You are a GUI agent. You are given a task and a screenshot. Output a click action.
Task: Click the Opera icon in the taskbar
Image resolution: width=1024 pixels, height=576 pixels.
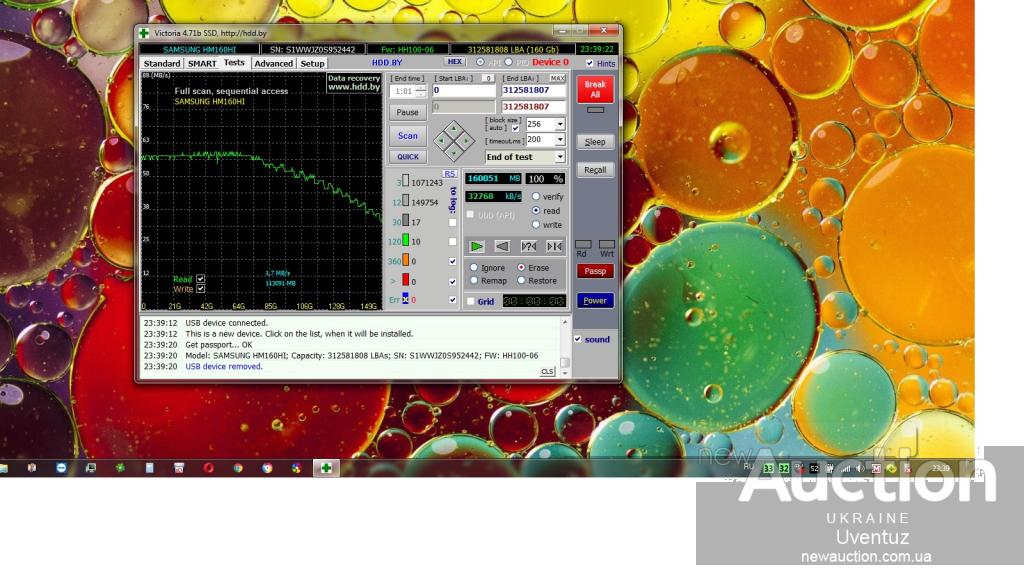[x=208, y=468]
